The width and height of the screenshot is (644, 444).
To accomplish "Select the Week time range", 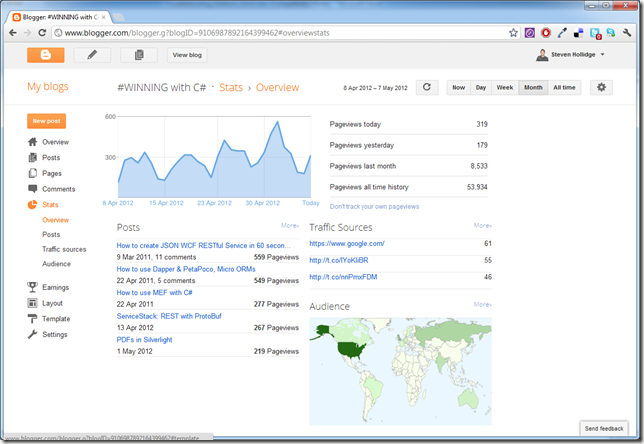I will click(505, 87).
